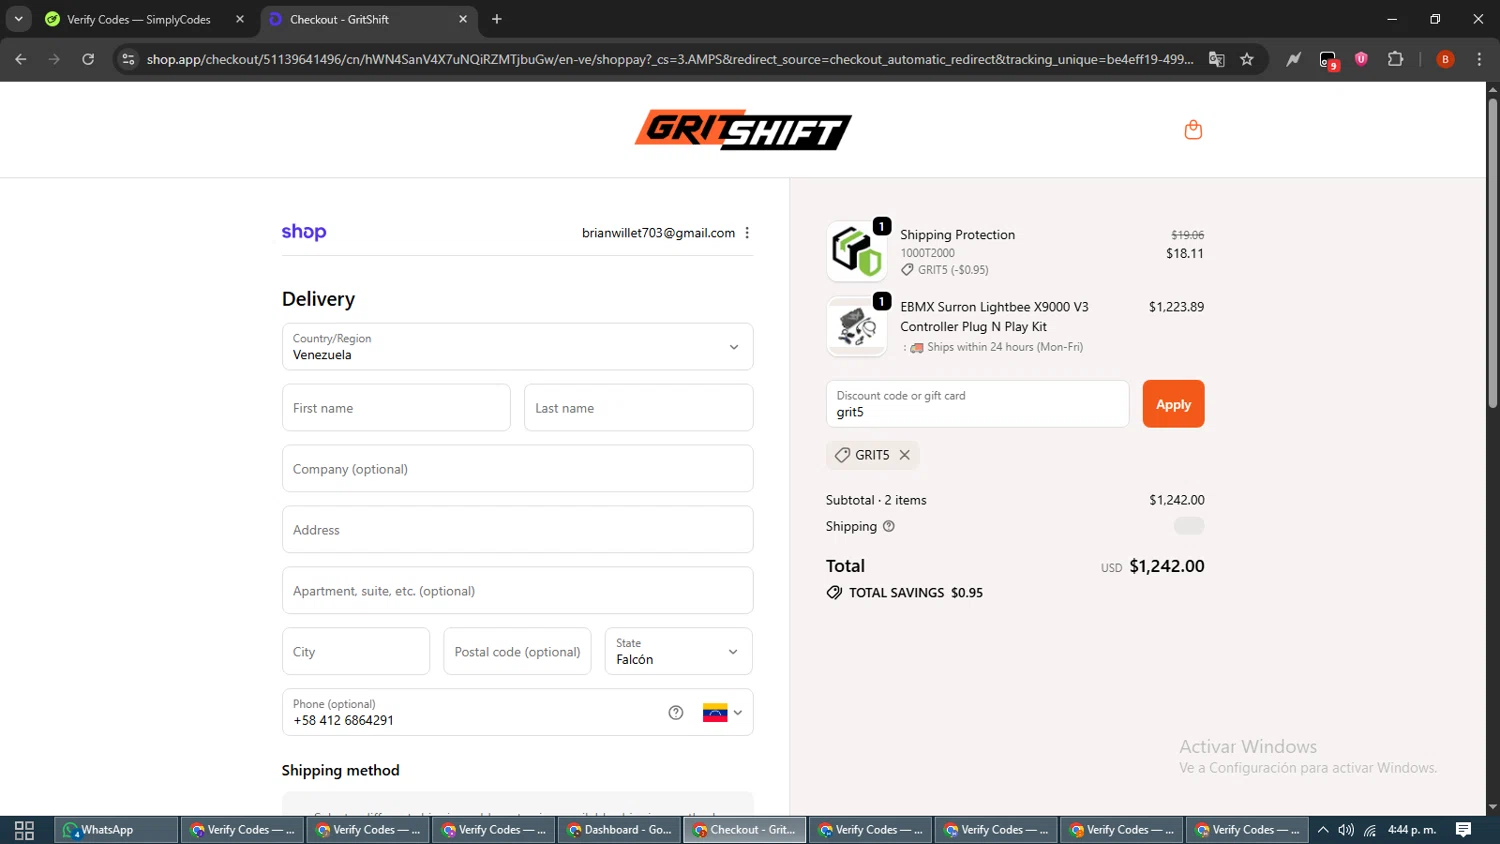Show shipping info help icon
This screenshot has width=1500, height=844.
(x=888, y=527)
